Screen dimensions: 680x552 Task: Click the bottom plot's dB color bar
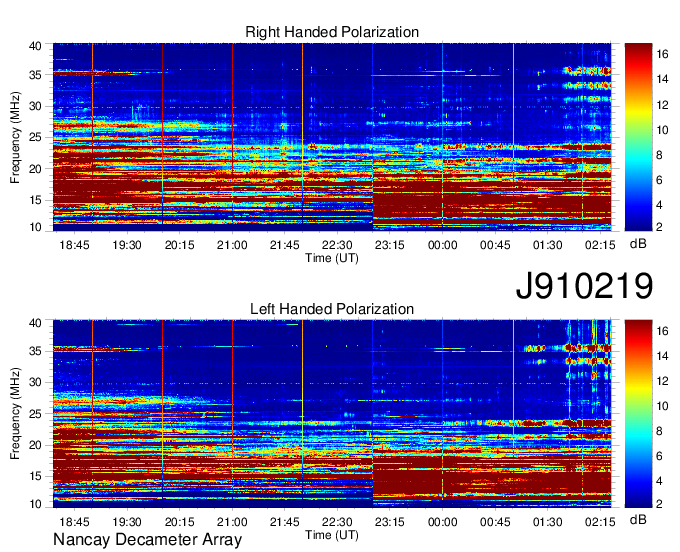pyautogui.click(x=638, y=414)
